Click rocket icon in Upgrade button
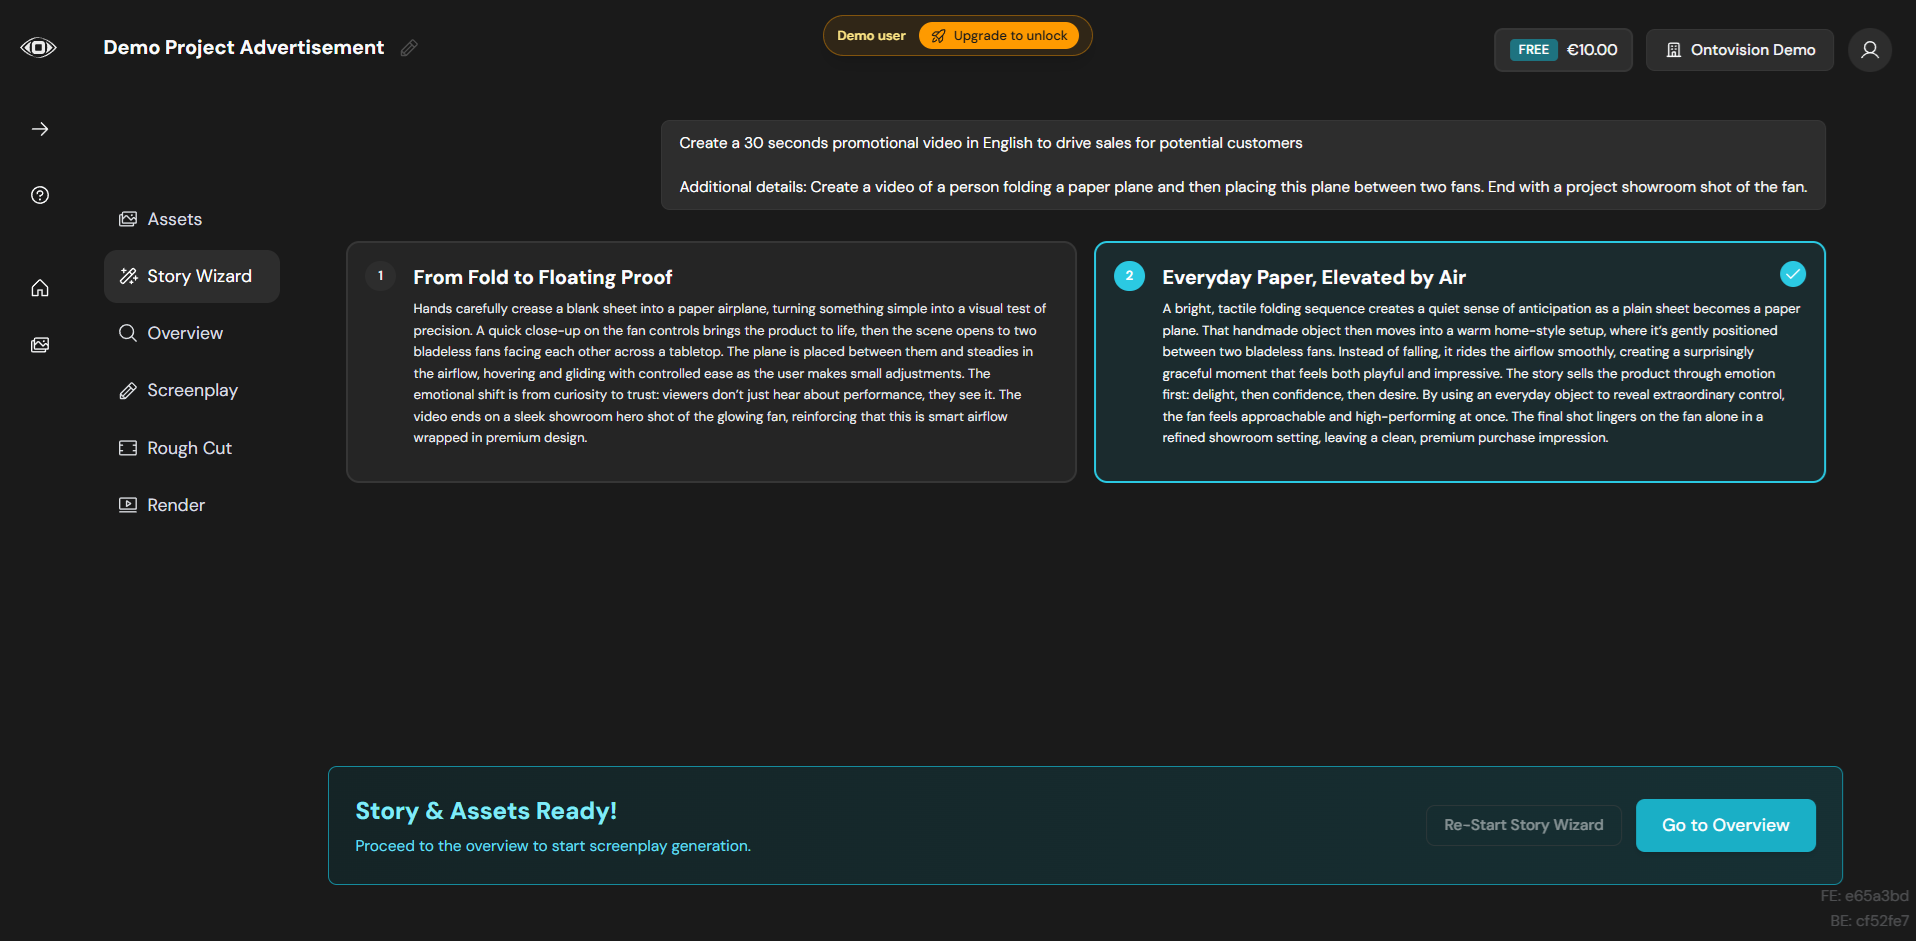Viewport: 1917px width, 942px height. pos(938,36)
